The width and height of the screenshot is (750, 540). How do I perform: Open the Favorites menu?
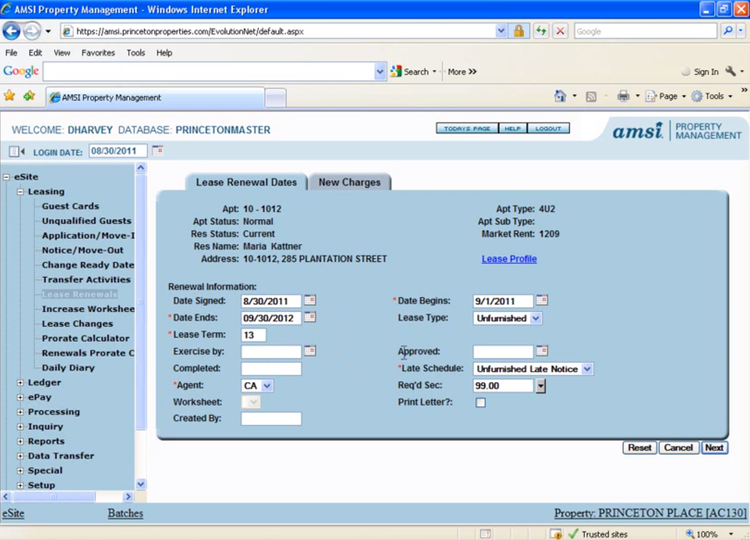[x=98, y=52]
